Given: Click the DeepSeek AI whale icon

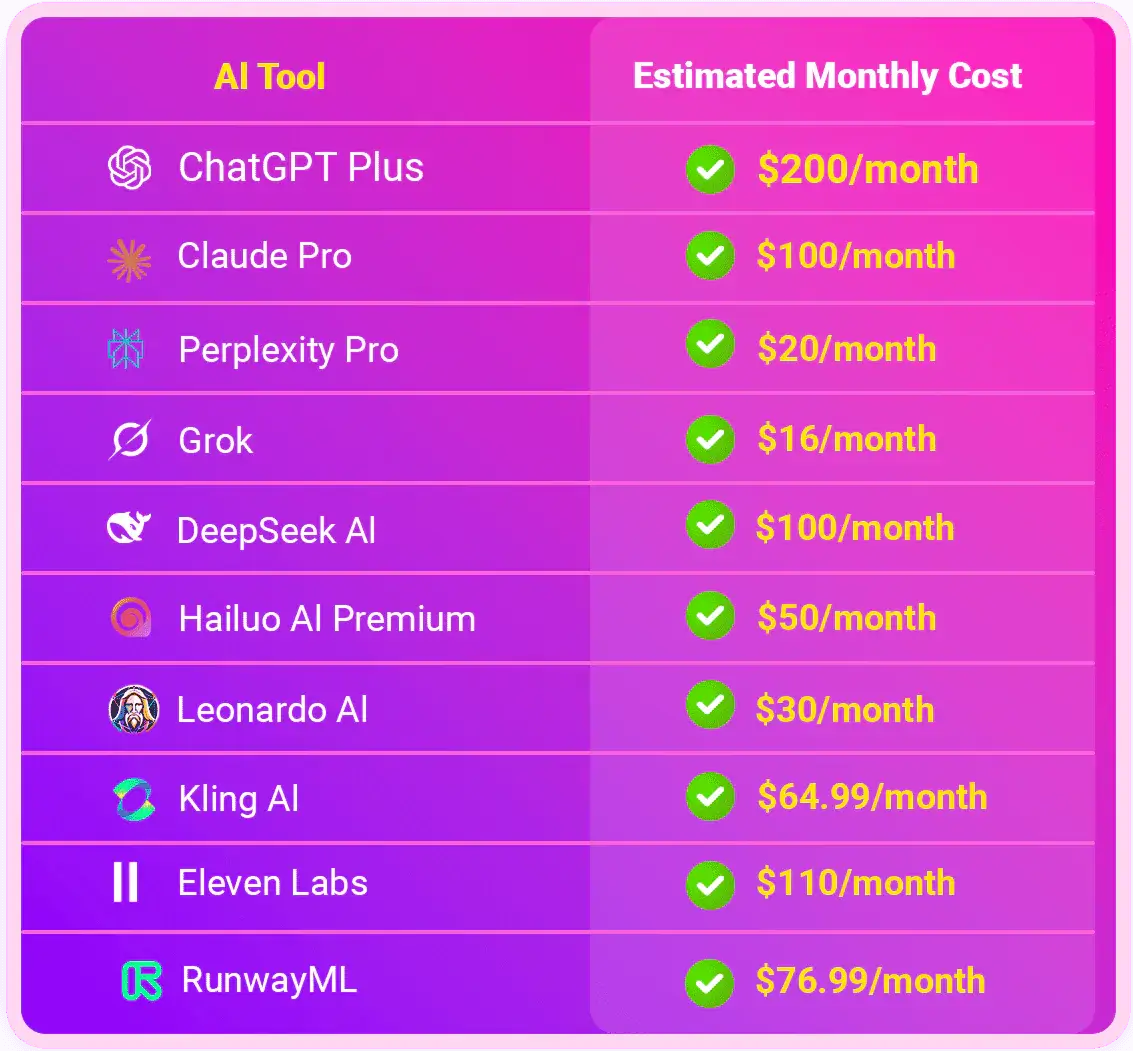Looking at the screenshot, I should coord(129,528).
